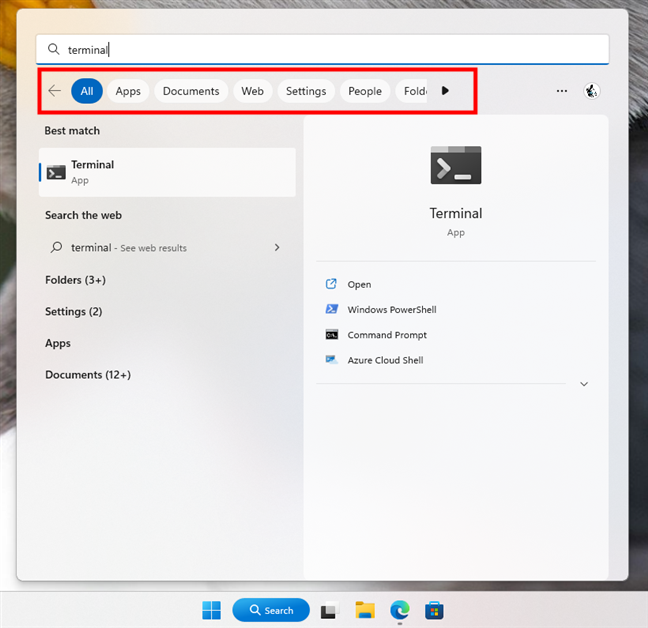Screen dimensions: 648x628
Task: Switch to the Settings filter tab
Action: pyautogui.click(x=306, y=91)
